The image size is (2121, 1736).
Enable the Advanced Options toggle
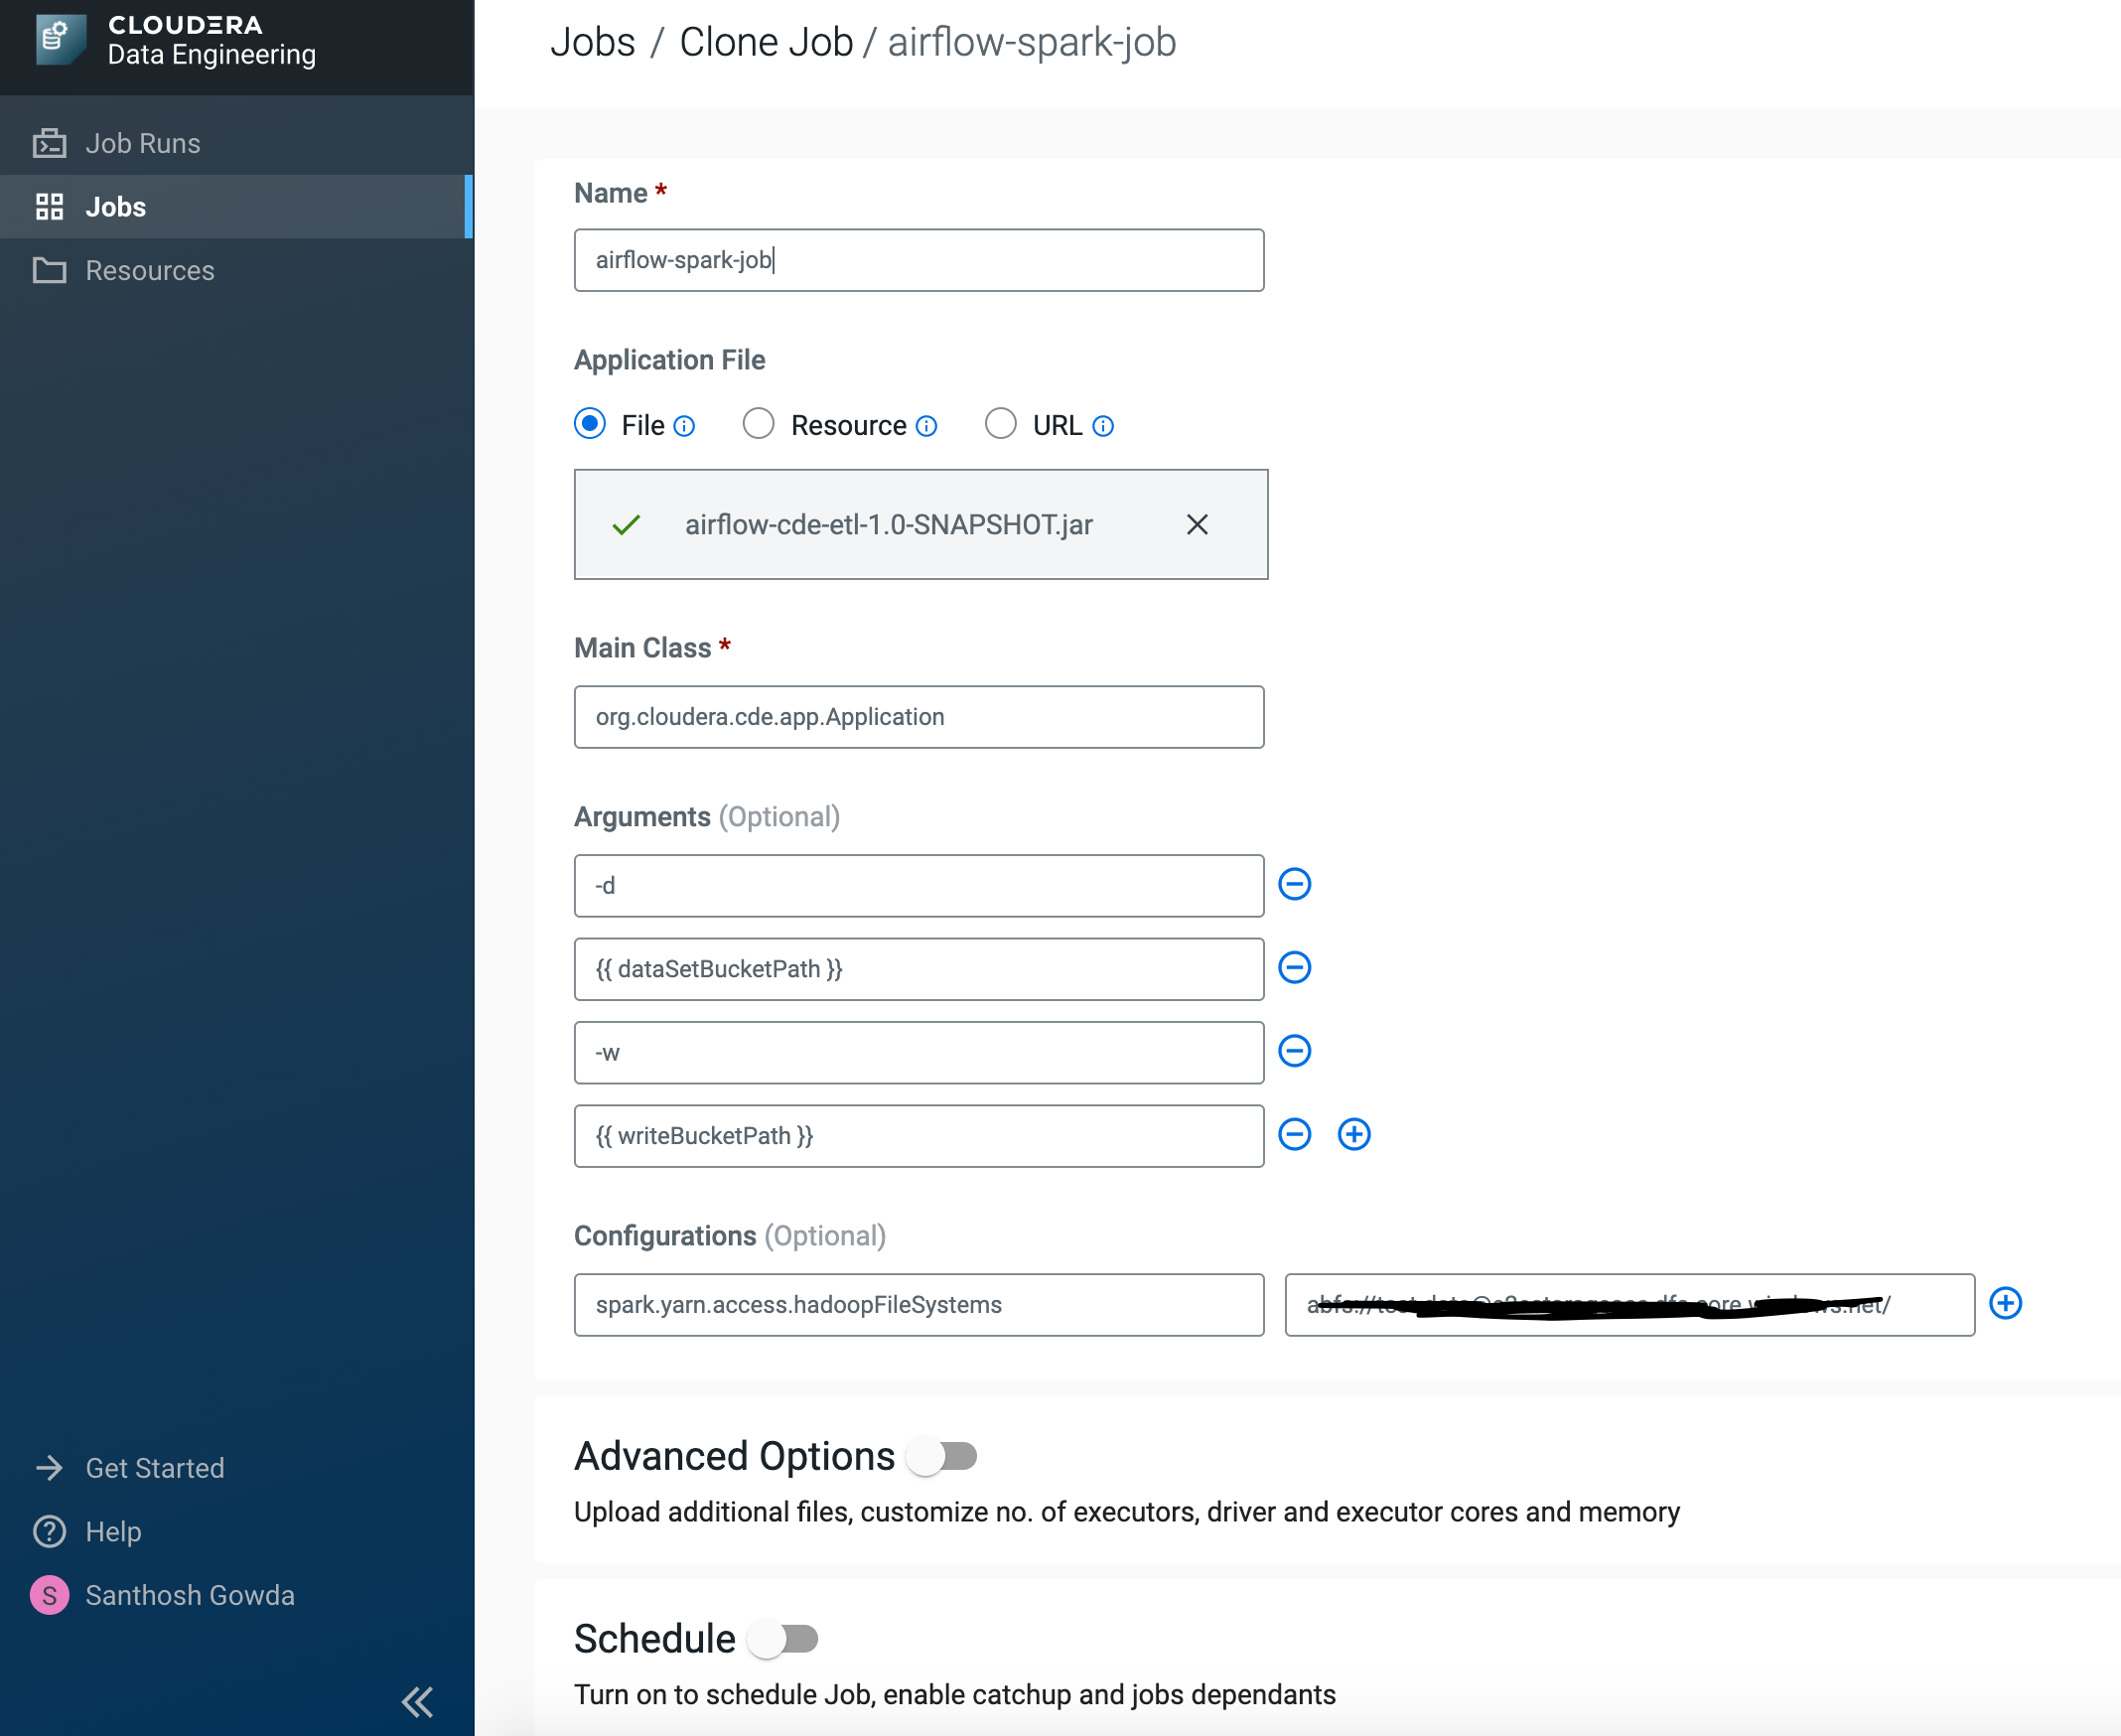(942, 1456)
